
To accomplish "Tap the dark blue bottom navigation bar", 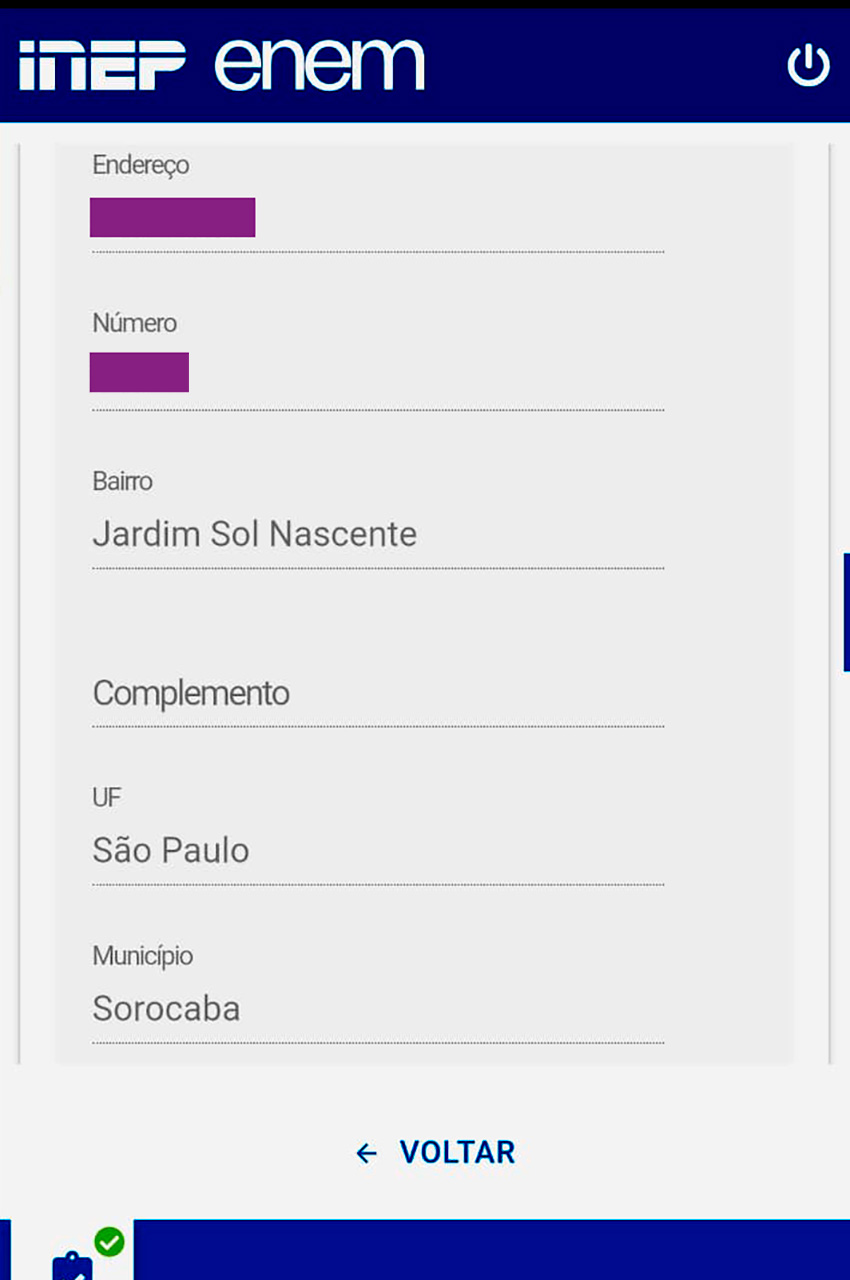I will tap(491, 1249).
